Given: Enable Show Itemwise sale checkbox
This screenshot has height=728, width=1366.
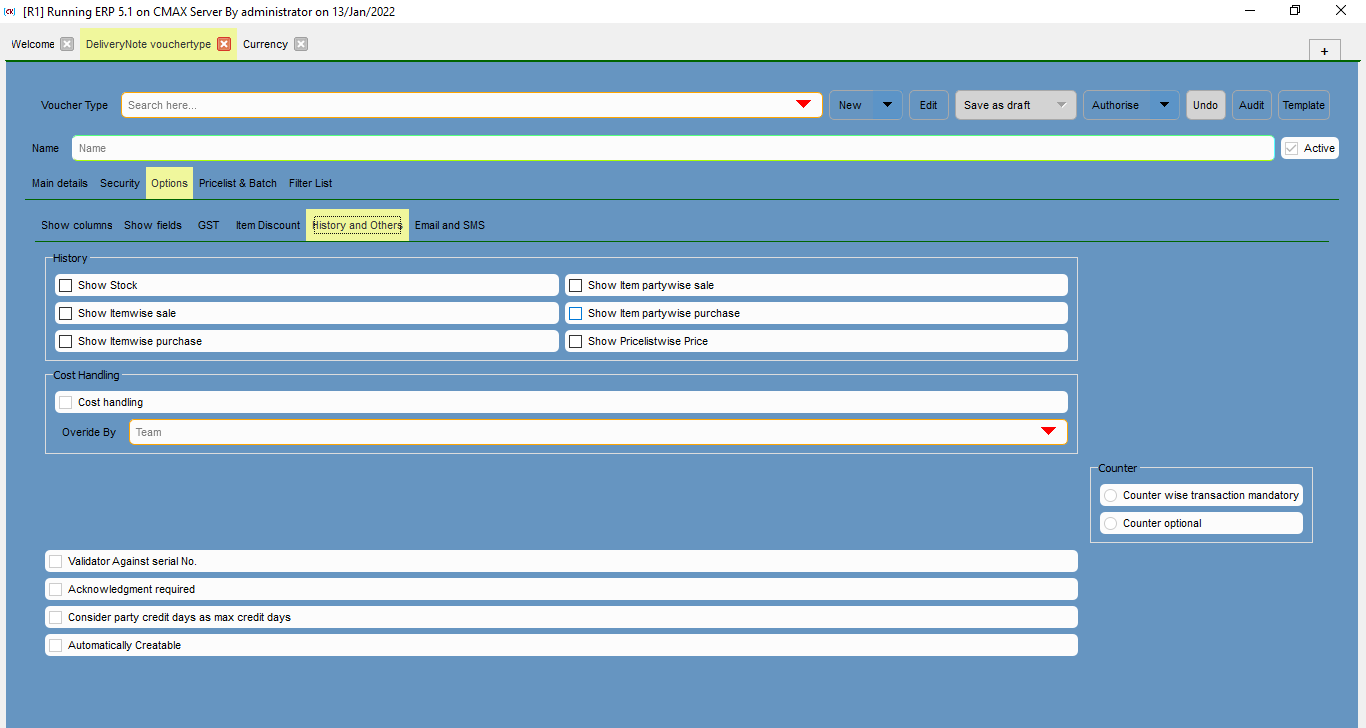Looking at the screenshot, I should [66, 313].
